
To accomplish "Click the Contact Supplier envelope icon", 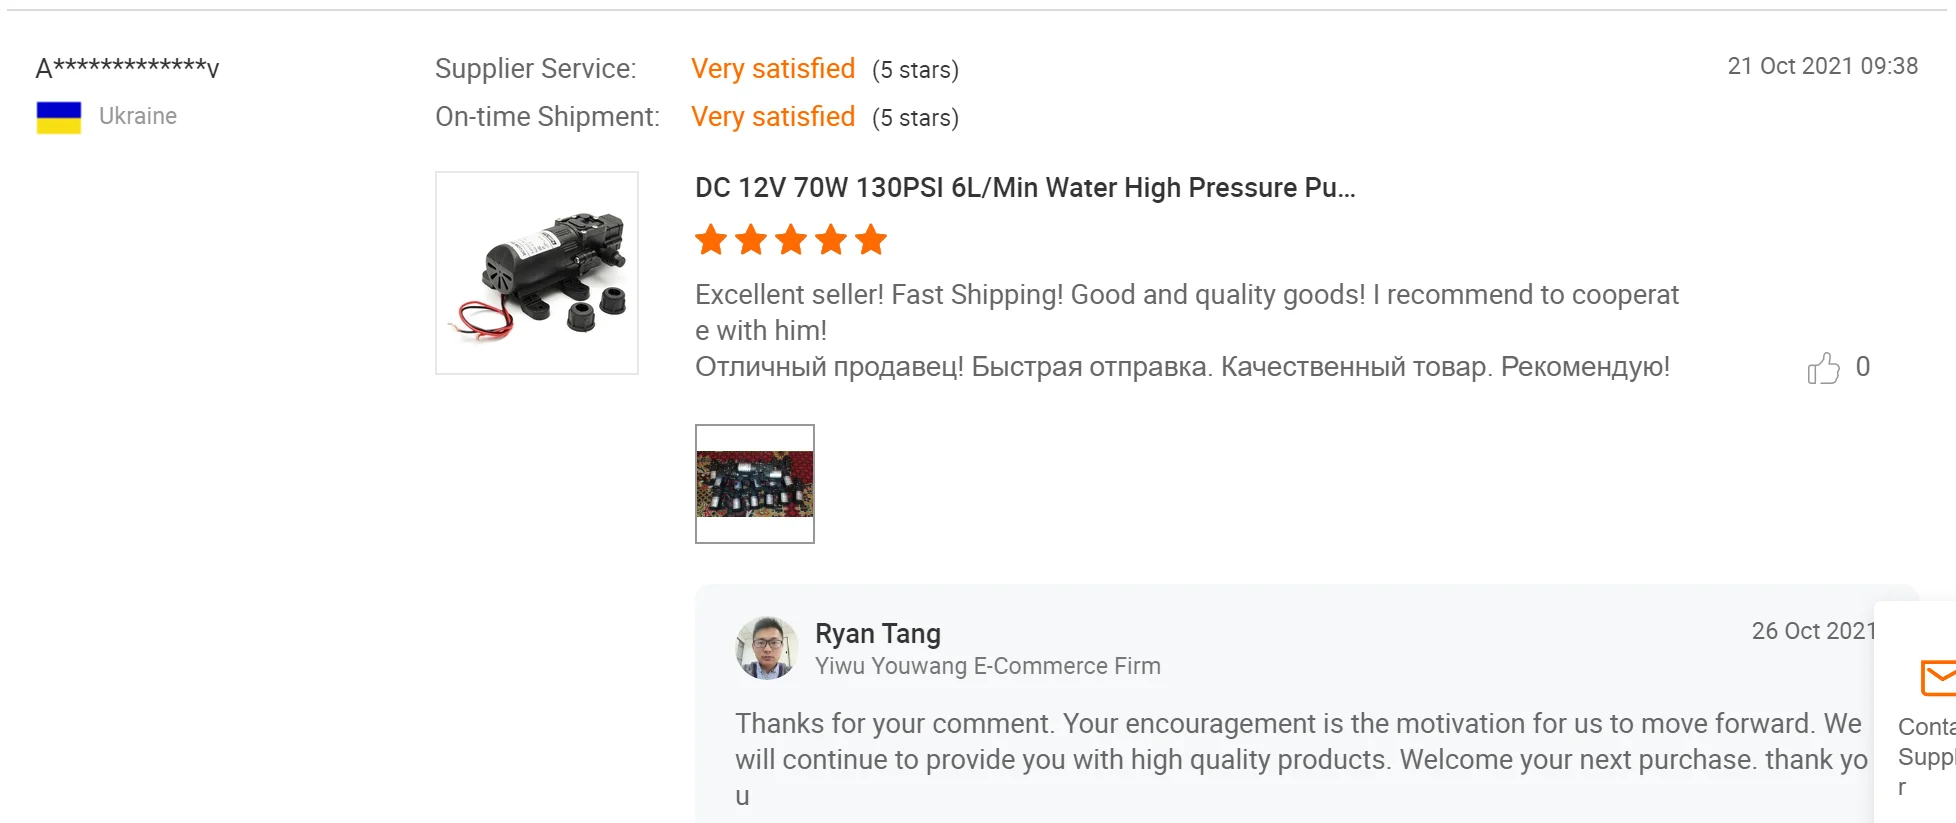I will 1938,677.
